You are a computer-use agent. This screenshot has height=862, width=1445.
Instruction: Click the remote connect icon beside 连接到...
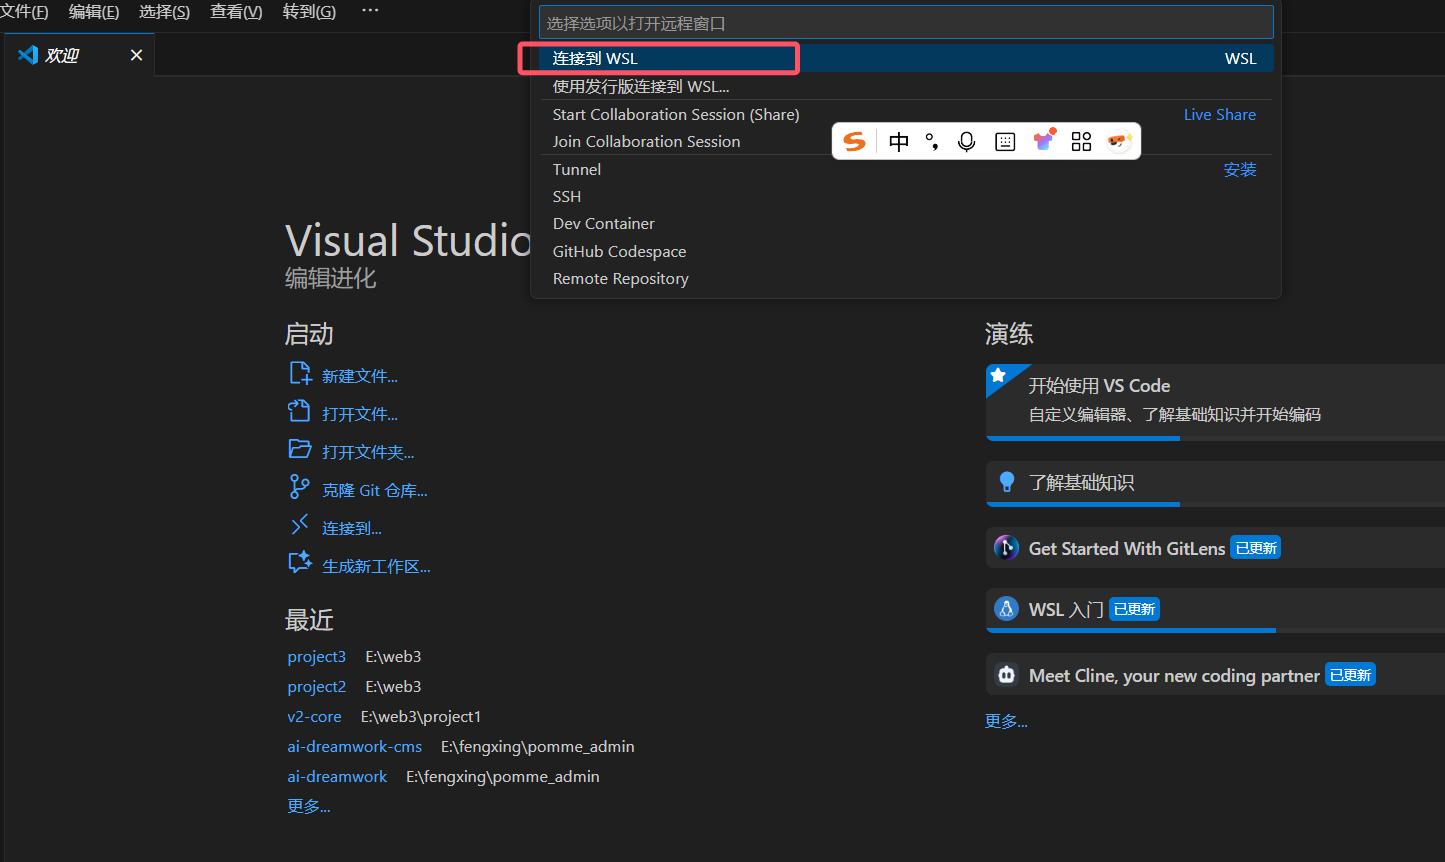(299, 525)
